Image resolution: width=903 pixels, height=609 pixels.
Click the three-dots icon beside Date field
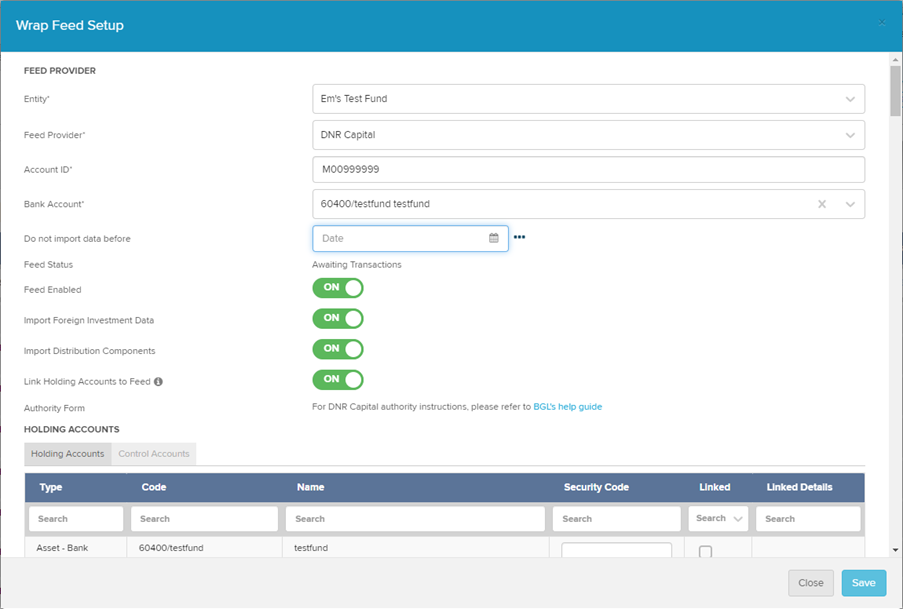coord(519,238)
